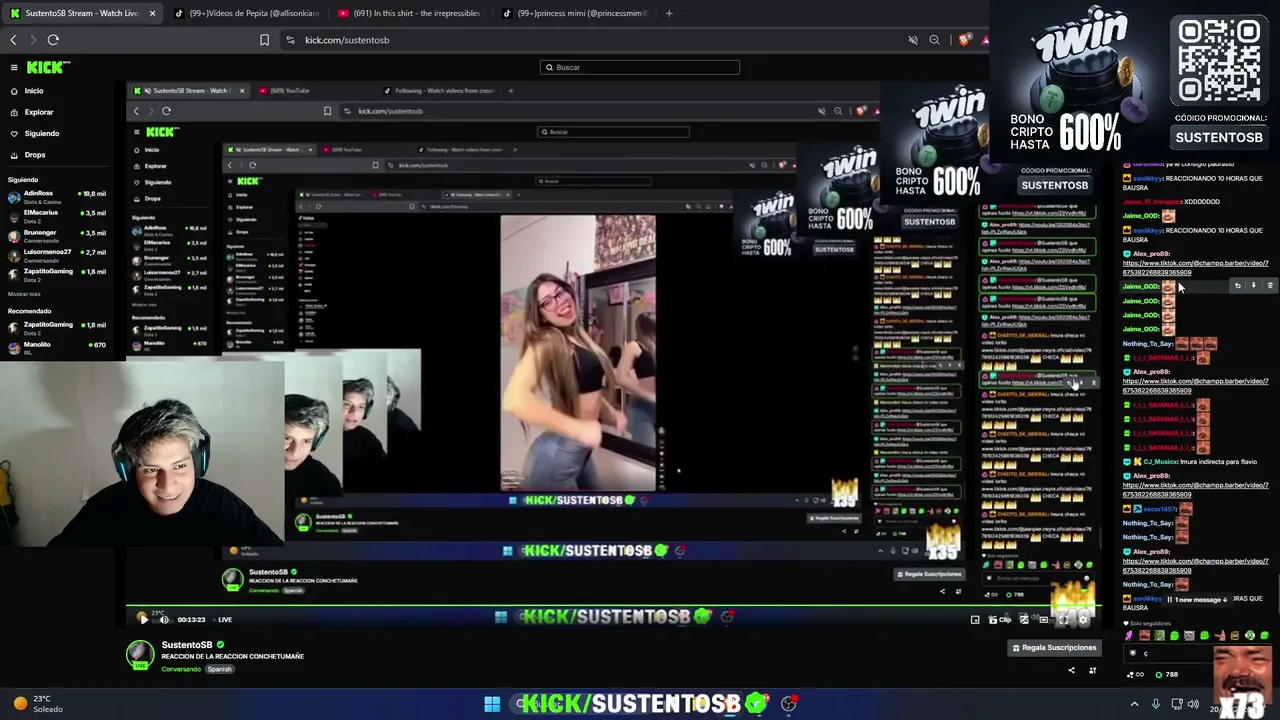
Task: Open the site settings icon beside the URL
Action: [290, 40]
